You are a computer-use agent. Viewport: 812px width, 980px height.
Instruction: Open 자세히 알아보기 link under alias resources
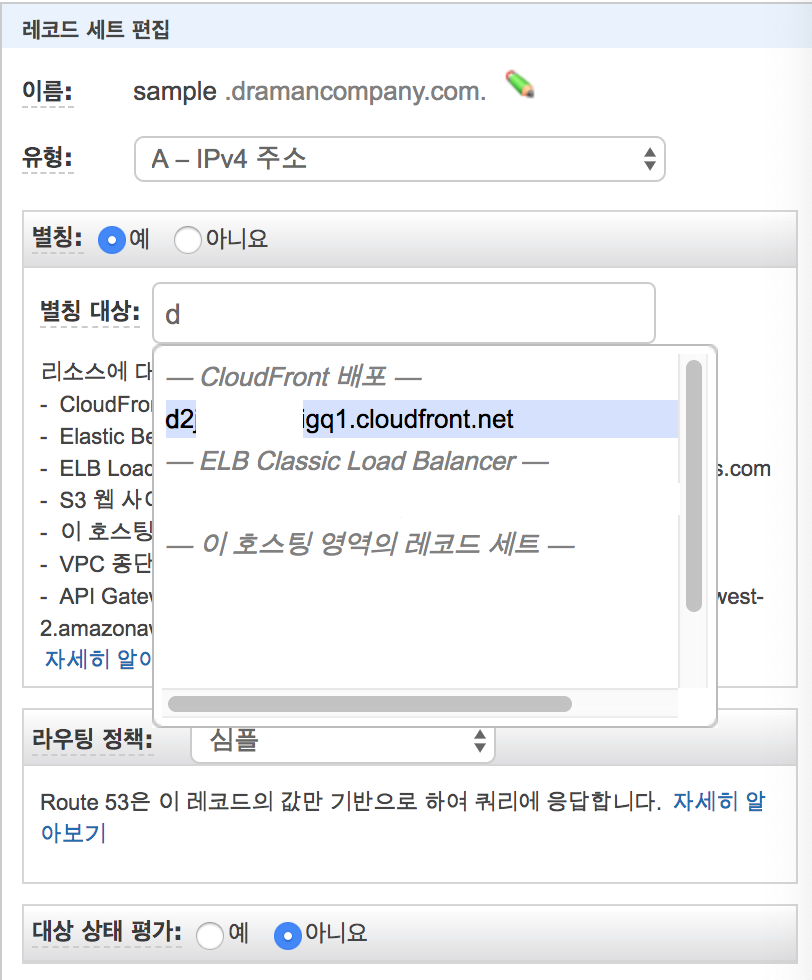click(98, 659)
